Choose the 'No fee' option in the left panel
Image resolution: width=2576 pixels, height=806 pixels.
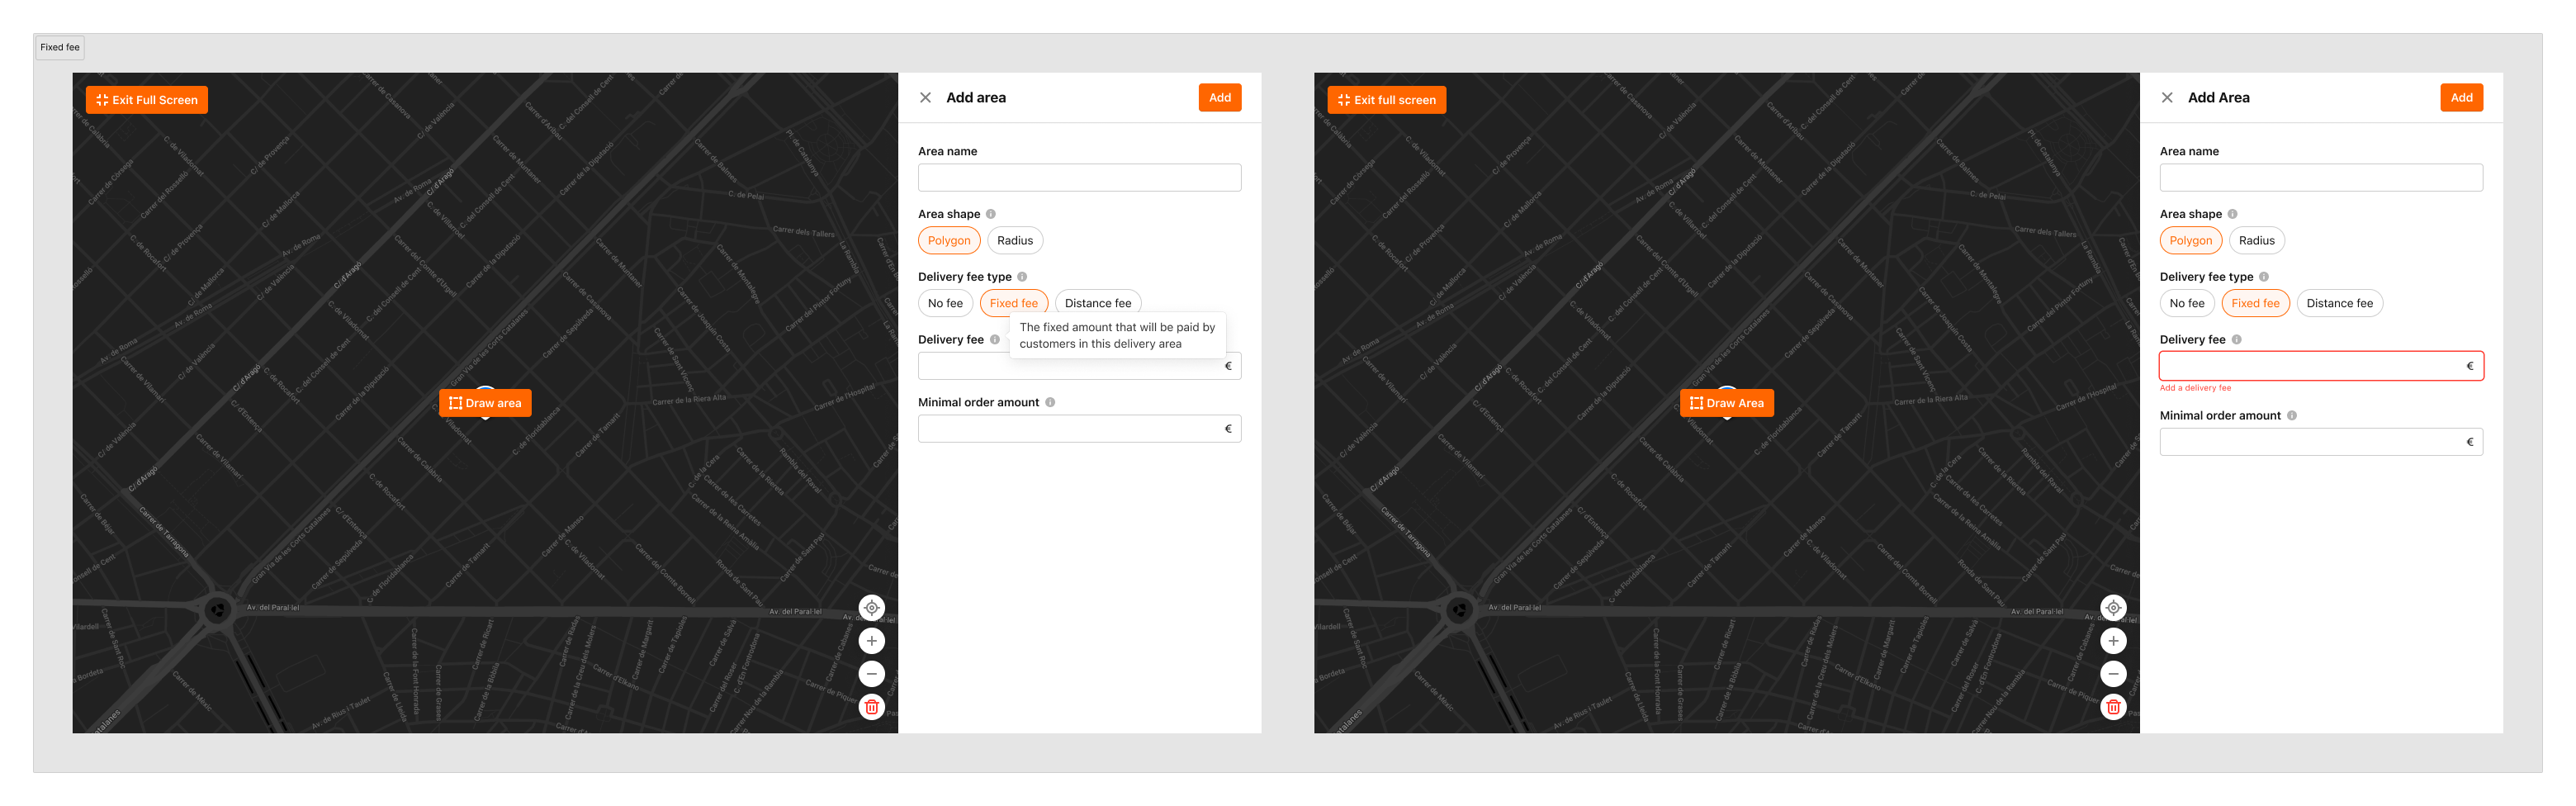click(x=945, y=304)
